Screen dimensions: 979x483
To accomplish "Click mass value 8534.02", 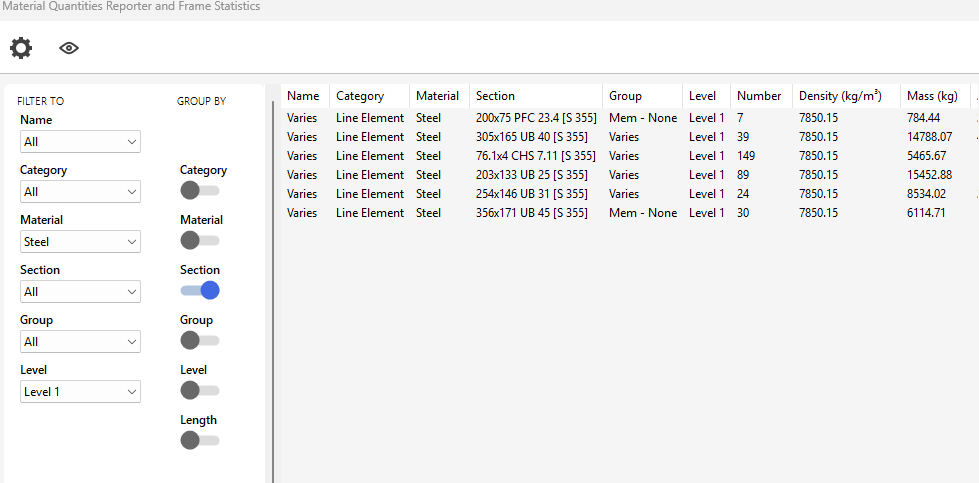I will [x=926, y=194].
